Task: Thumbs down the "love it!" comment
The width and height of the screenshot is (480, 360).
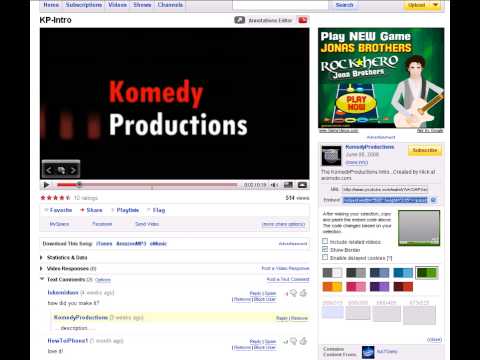Action: pyautogui.click(x=293, y=341)
